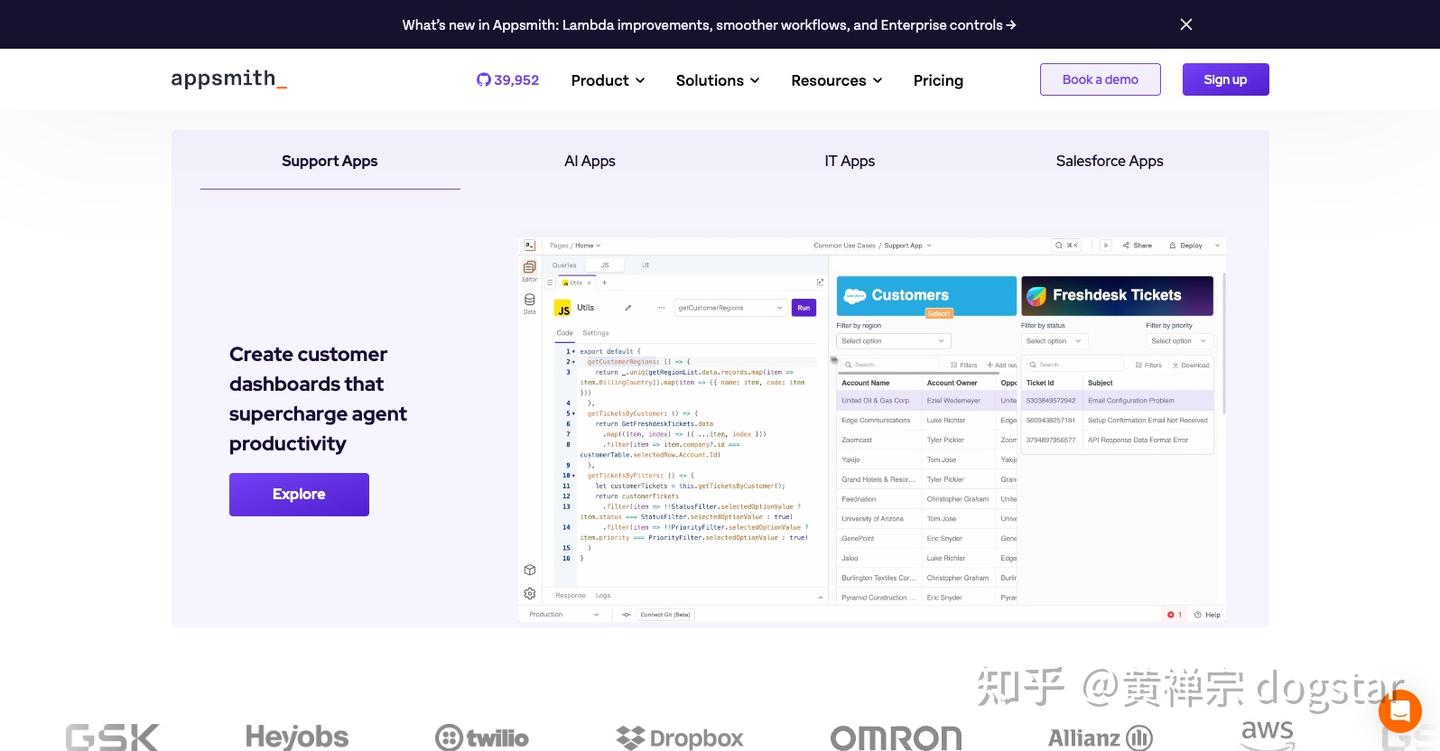Click the Salesforce cloud icon on Customers
Image resolution: width=1440 pixels, height=751 pixels.
(855, 295)
